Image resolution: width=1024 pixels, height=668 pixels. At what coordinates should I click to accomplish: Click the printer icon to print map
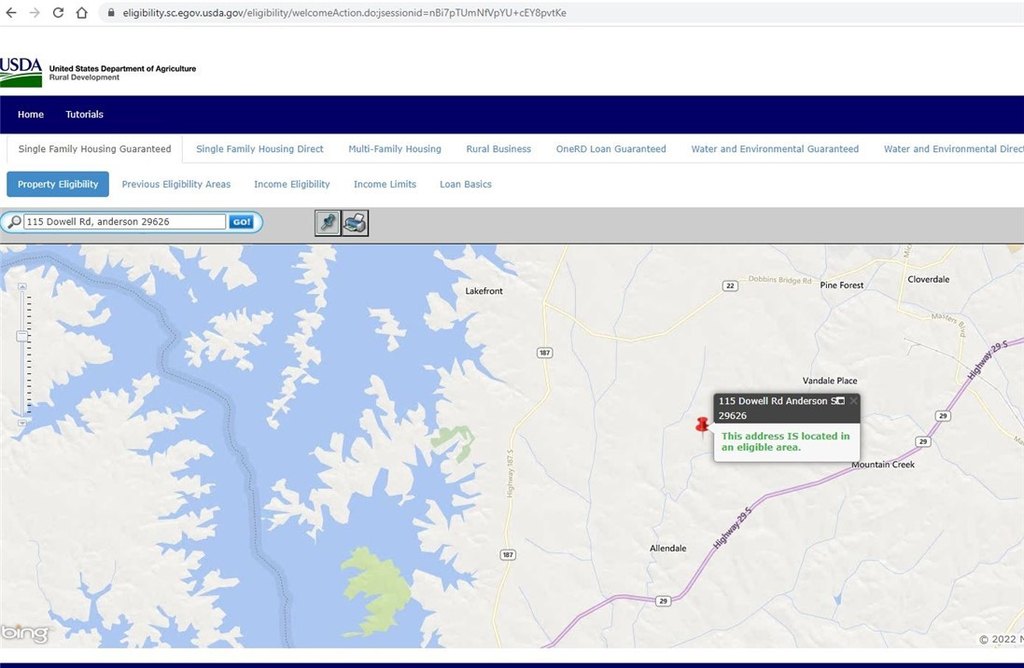tap(355, 223)
